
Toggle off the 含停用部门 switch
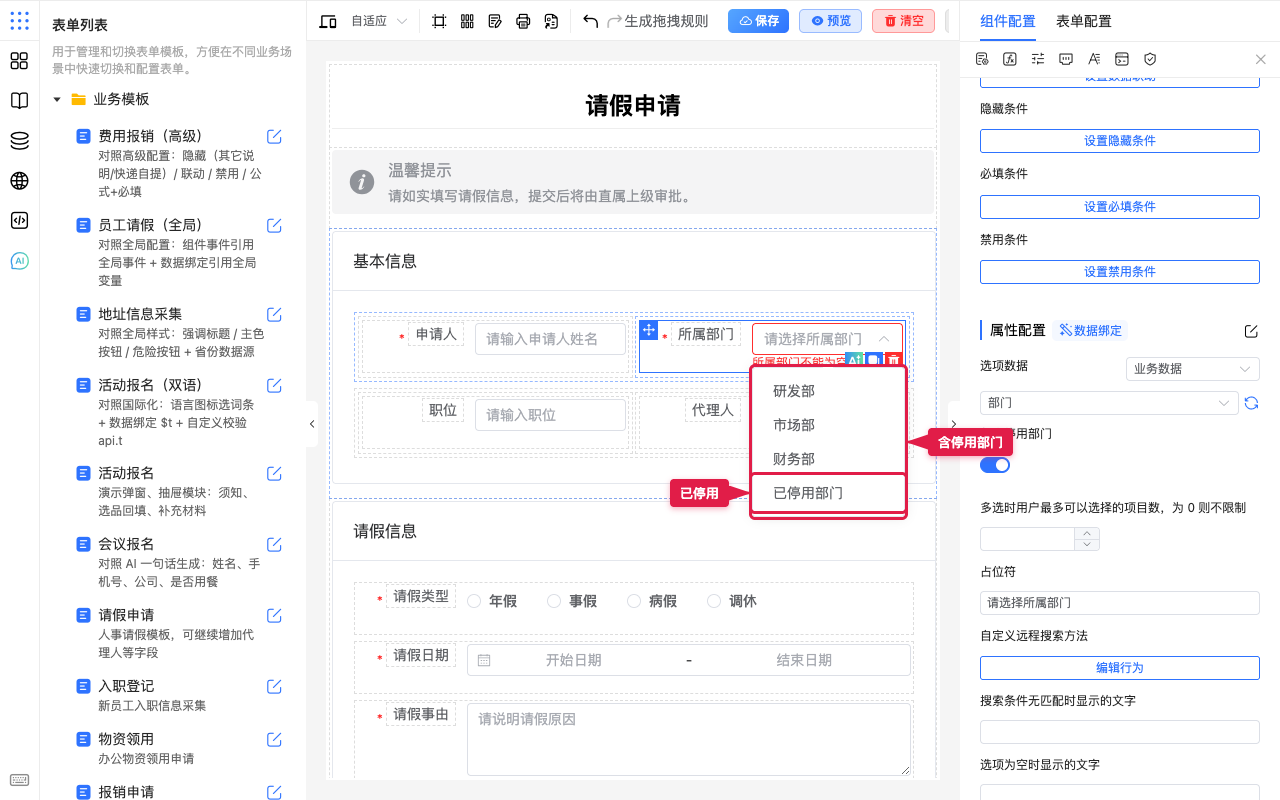tap(995, 465)
